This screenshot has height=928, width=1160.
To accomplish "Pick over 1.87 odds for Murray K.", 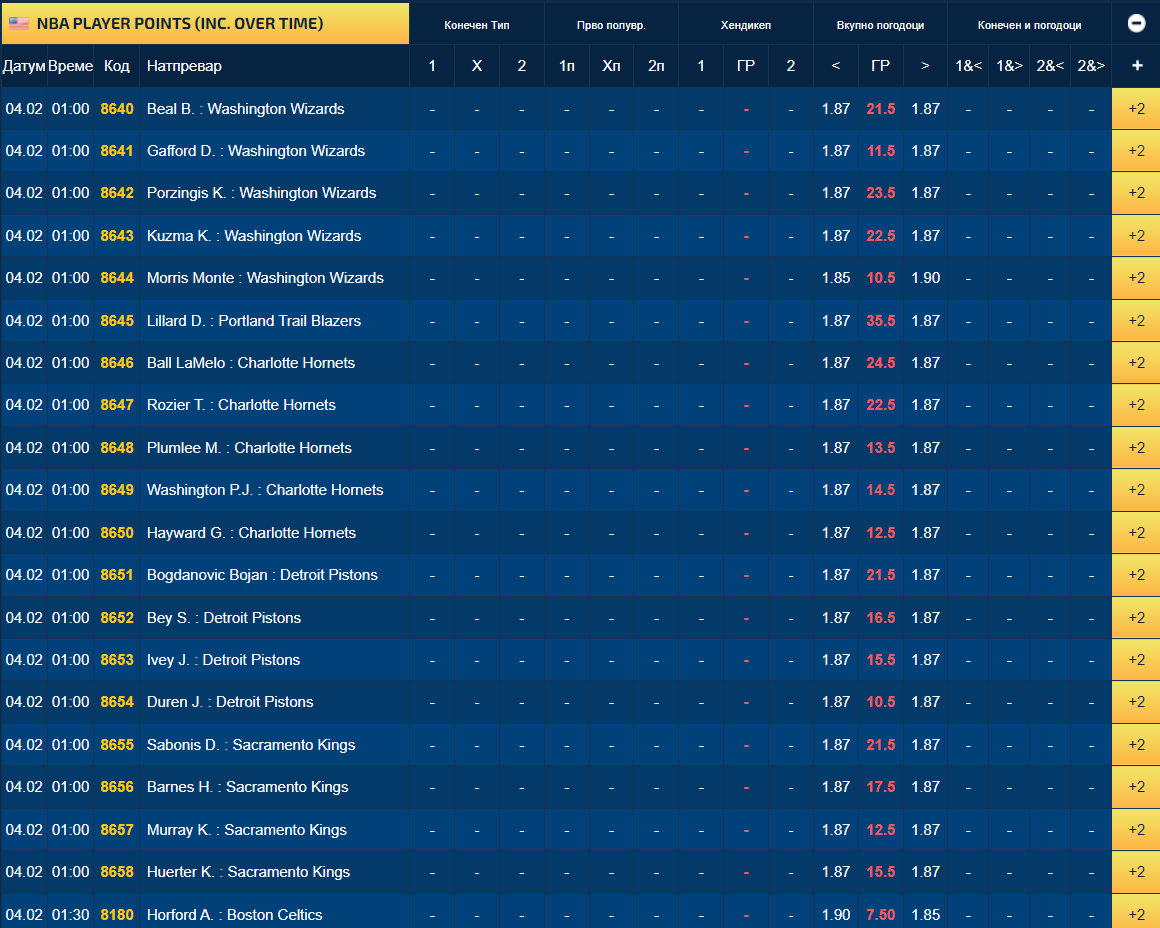I will tap(925, 830).
